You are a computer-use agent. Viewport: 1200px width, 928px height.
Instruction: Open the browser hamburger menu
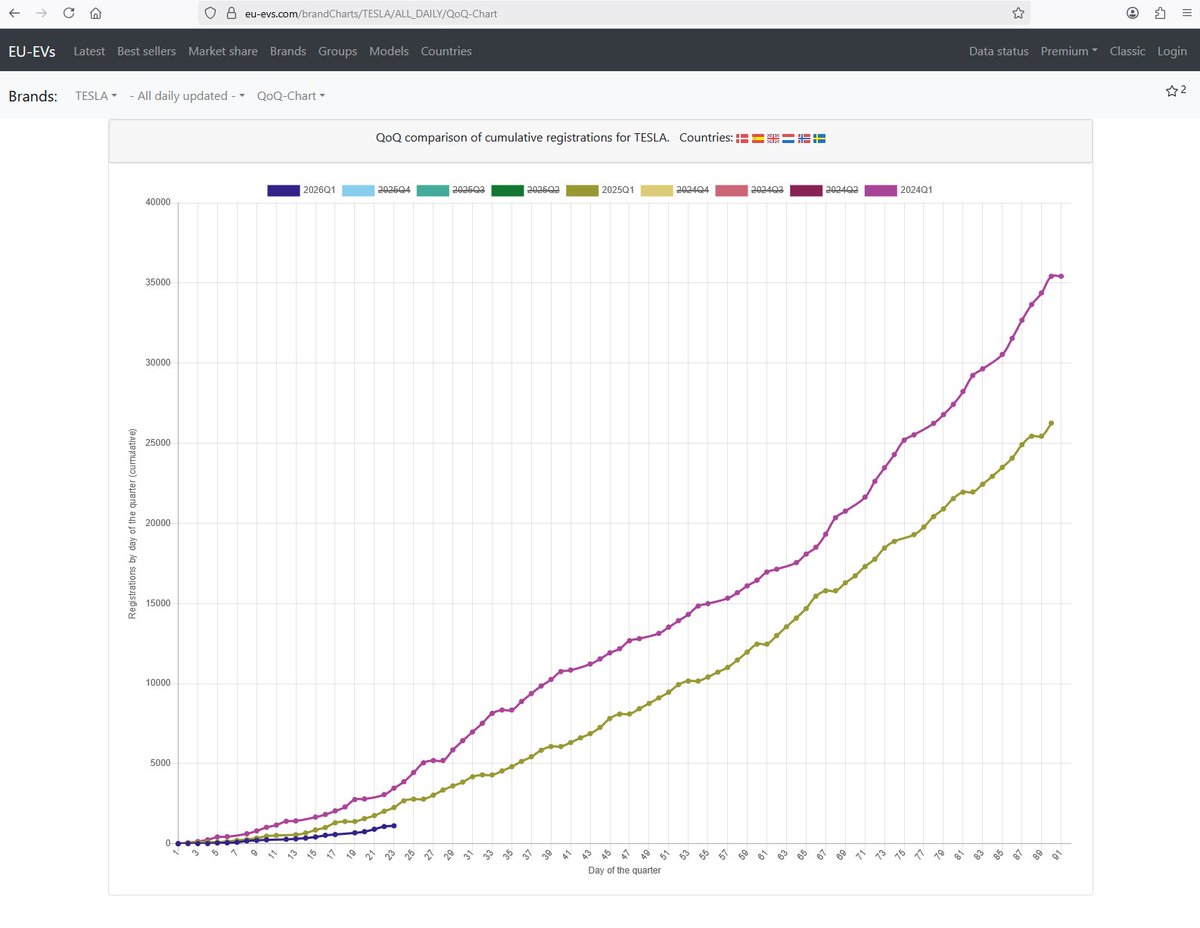(x=1186, y=13)
